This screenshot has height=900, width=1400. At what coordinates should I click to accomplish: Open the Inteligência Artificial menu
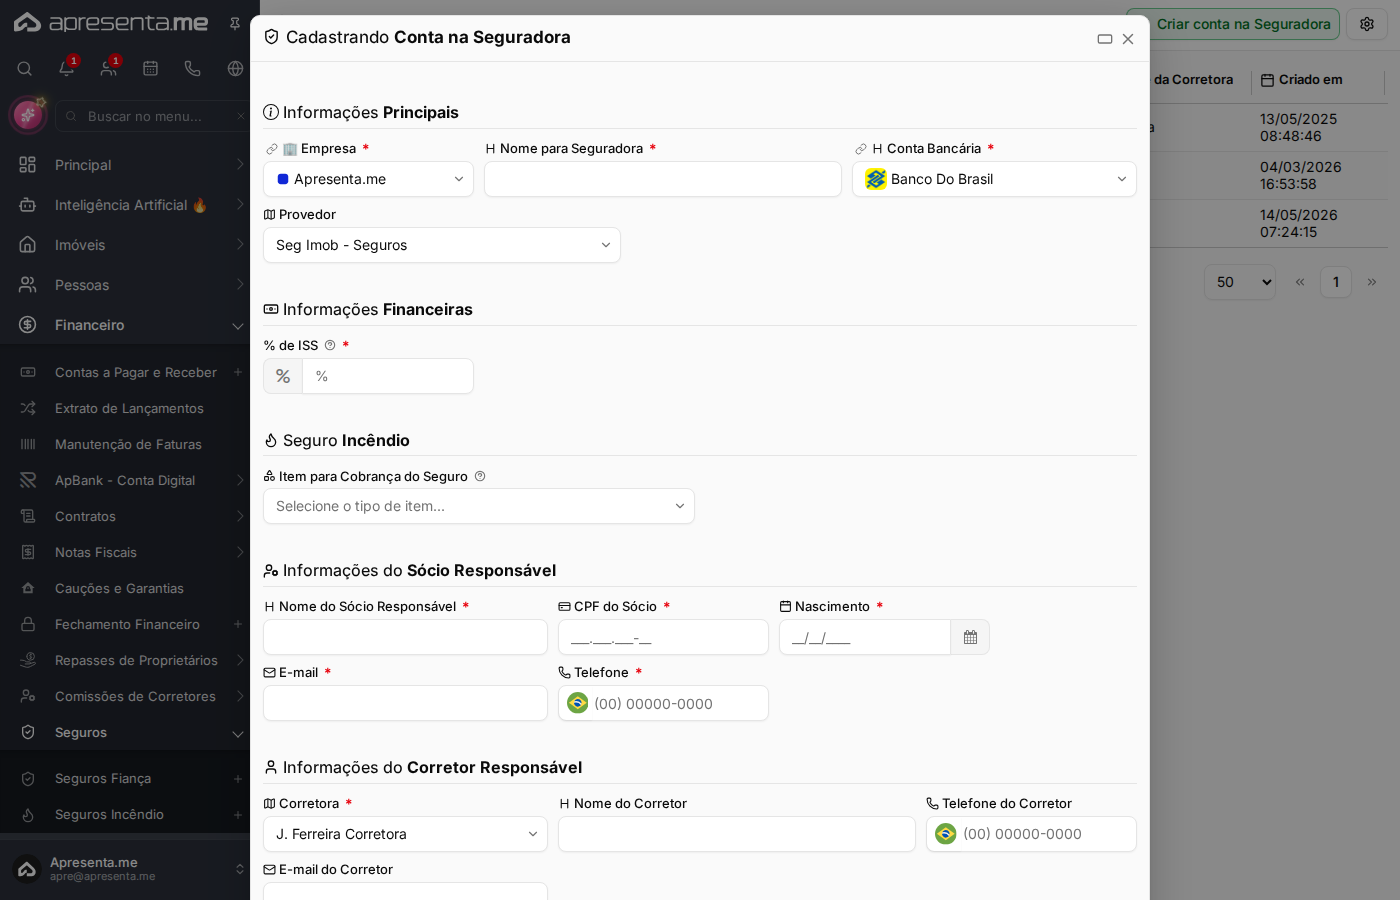pyautogui.click(x=125, y=205)
